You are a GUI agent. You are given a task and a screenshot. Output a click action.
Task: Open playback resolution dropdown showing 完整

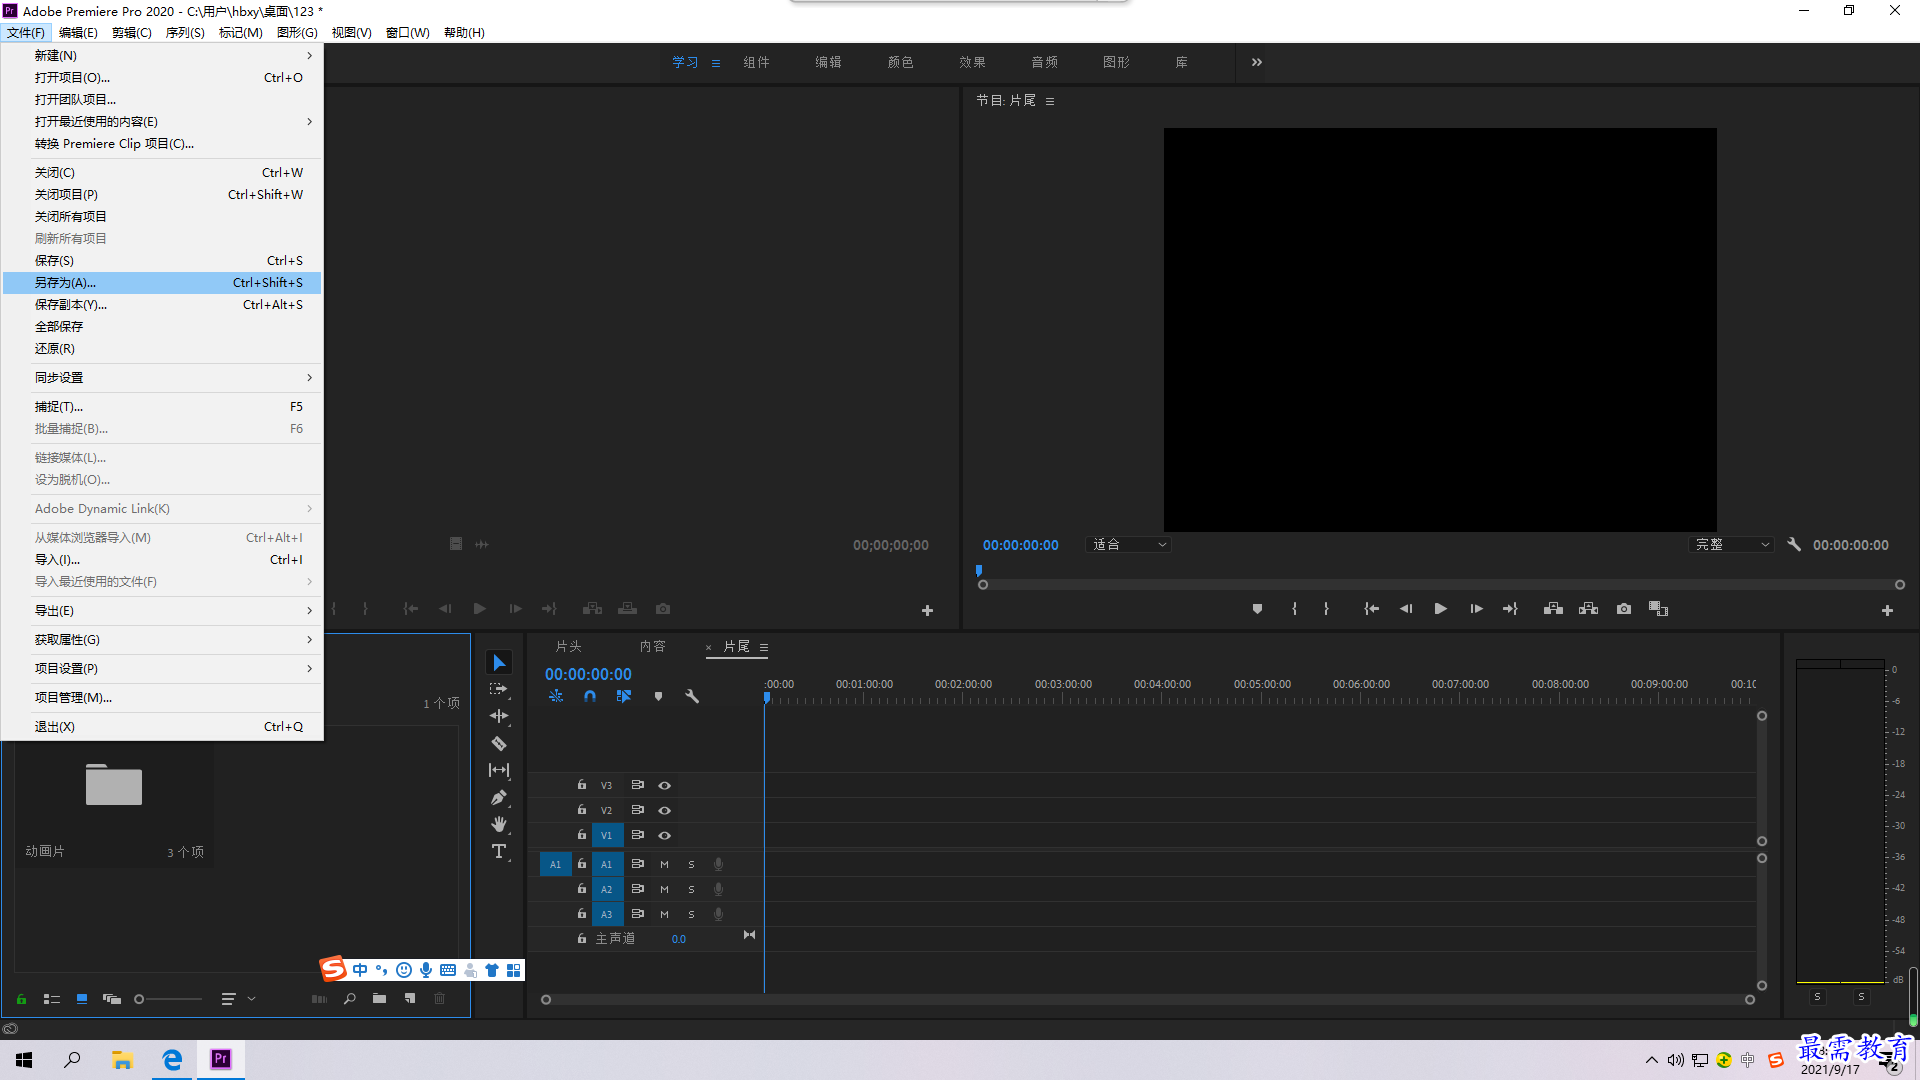pos(1732,545)
